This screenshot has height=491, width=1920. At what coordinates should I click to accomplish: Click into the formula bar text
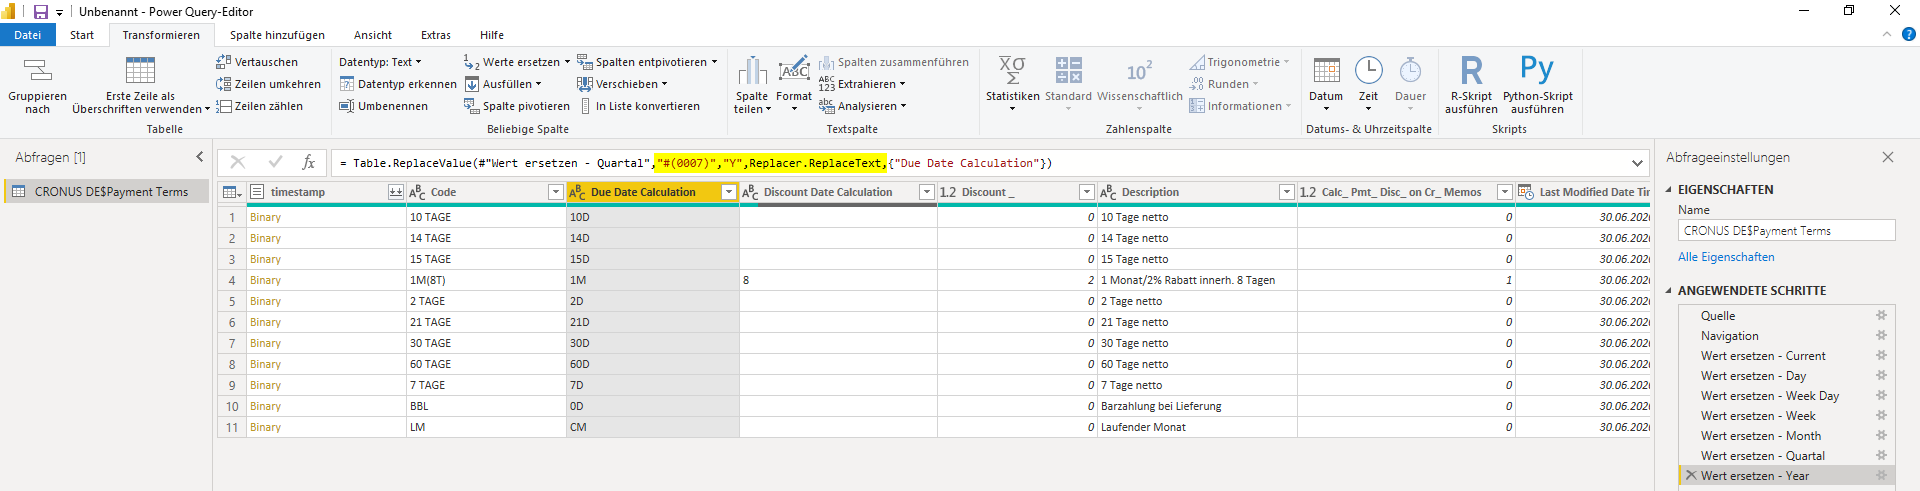pyautogui.click(x=980, y=163)
